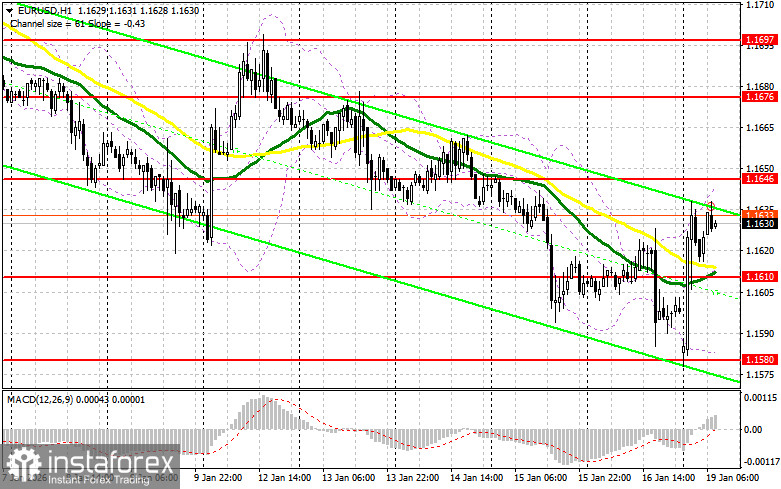Click the 1.1680 price axis label
781x489 pixels.
point(760,87)
